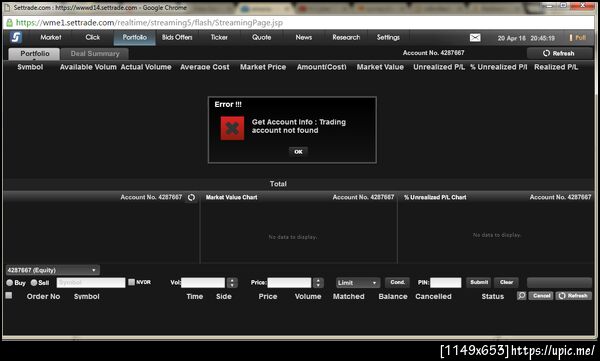The height and width of the screenshot is (361, 600).
Task: Open the Ticker menu
Action: tap(219, 38)
